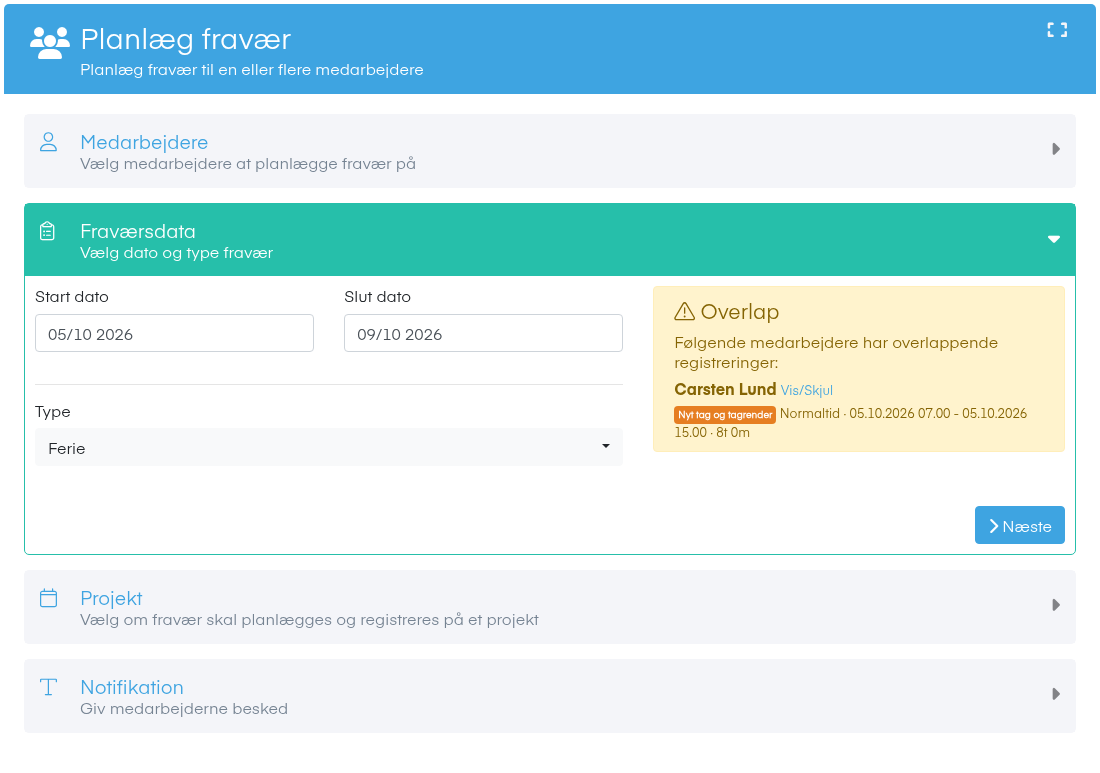Open the Projekt step heading

coord(111,598)
